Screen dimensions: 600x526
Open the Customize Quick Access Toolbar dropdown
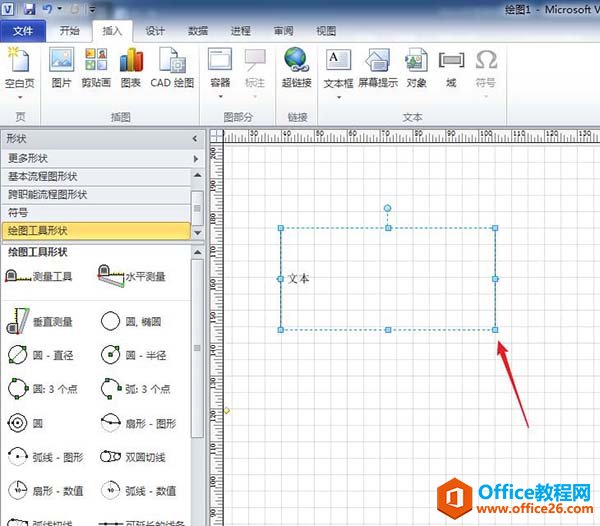point(92,9)
